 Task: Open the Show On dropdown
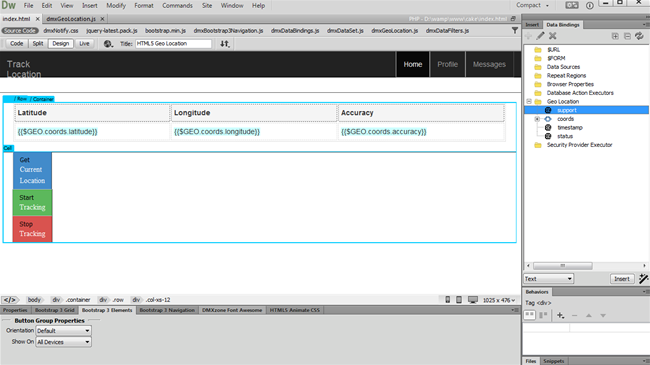(x=63, y=342)
